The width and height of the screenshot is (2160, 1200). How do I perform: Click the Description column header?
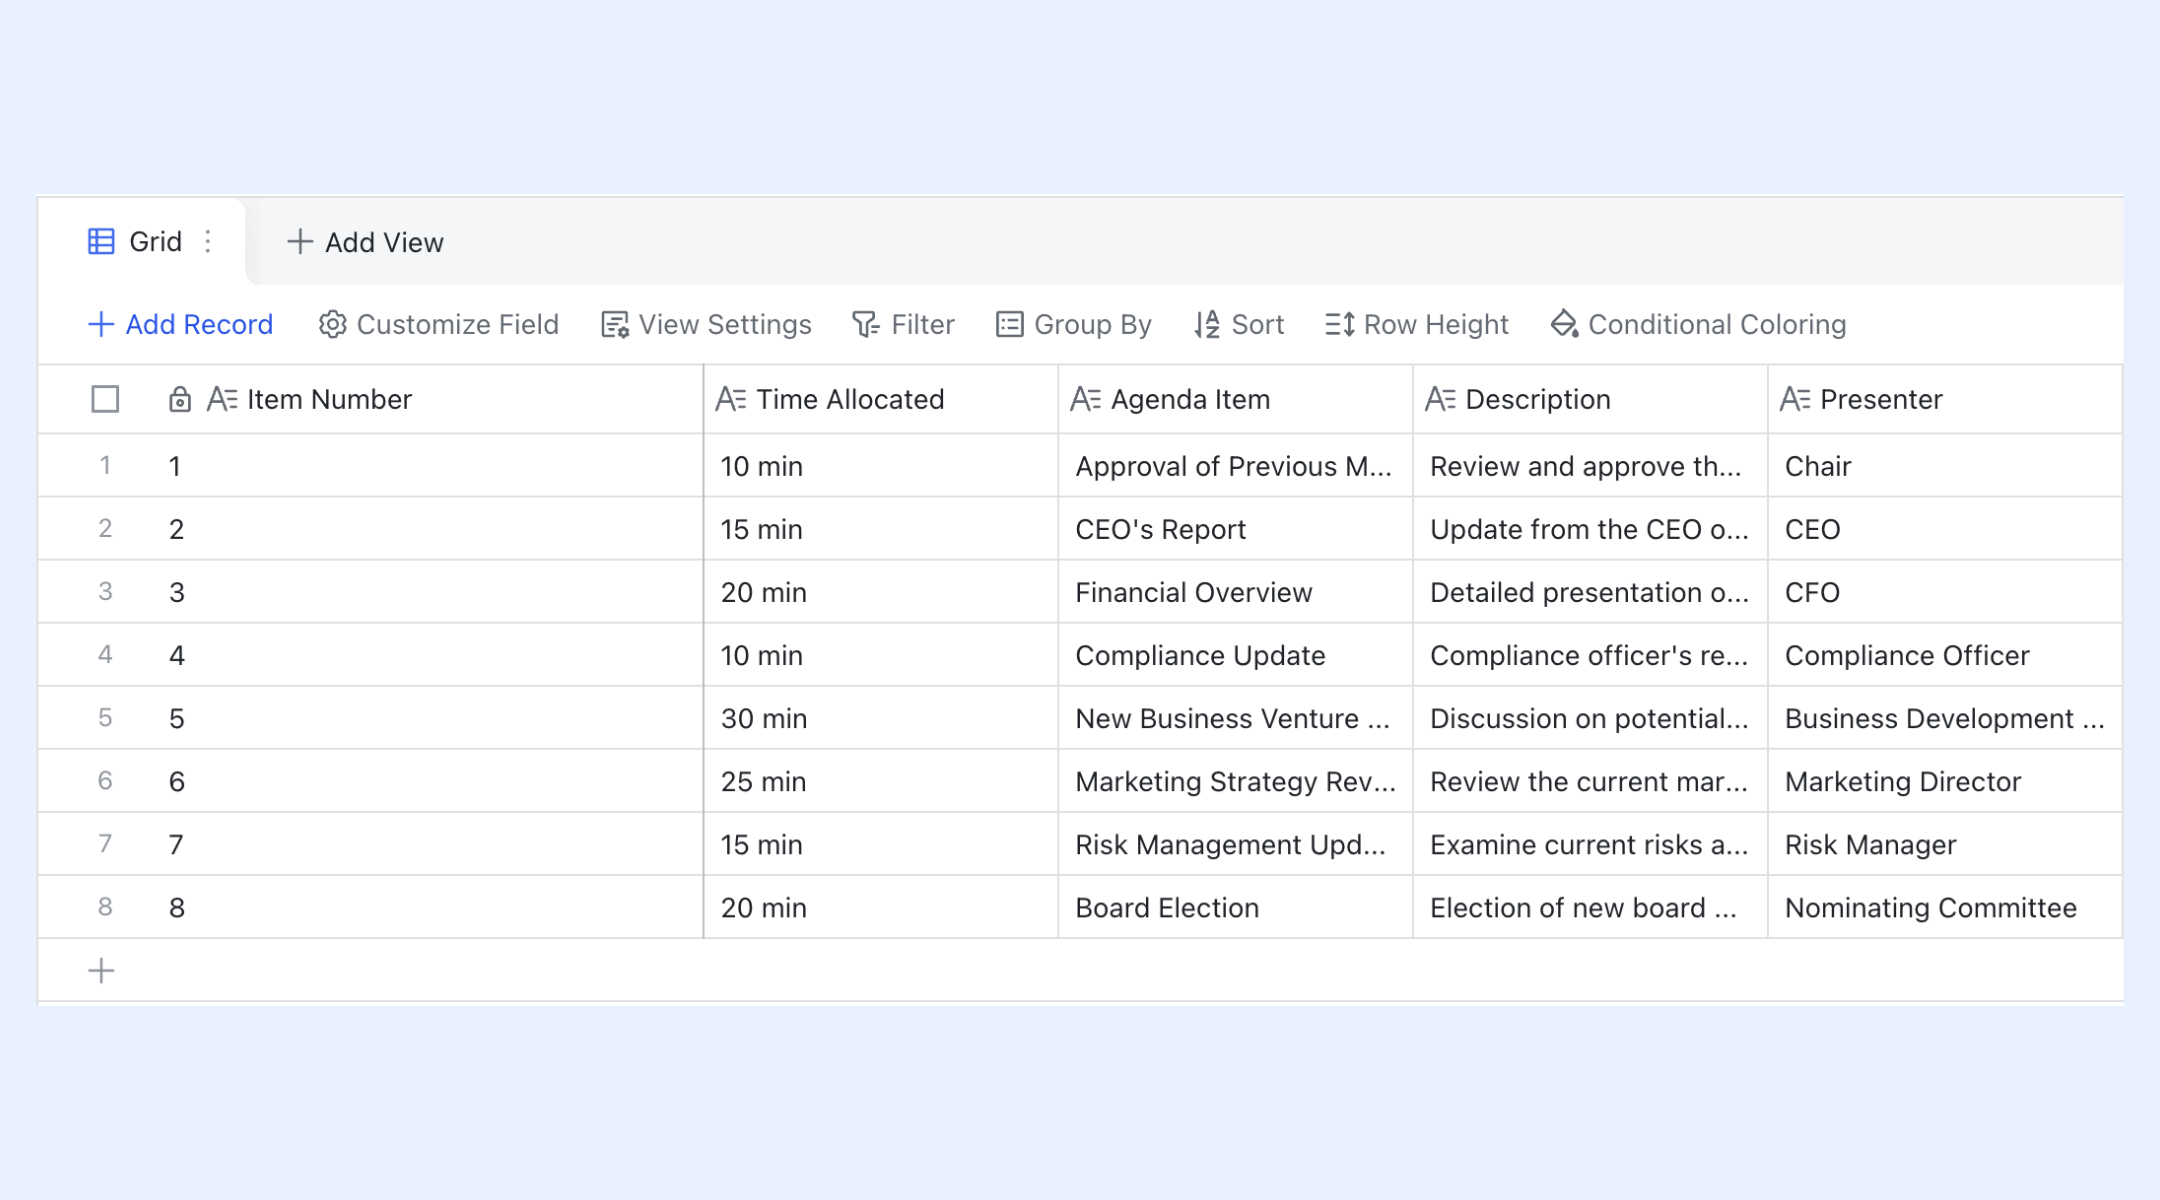[1590, 400]
